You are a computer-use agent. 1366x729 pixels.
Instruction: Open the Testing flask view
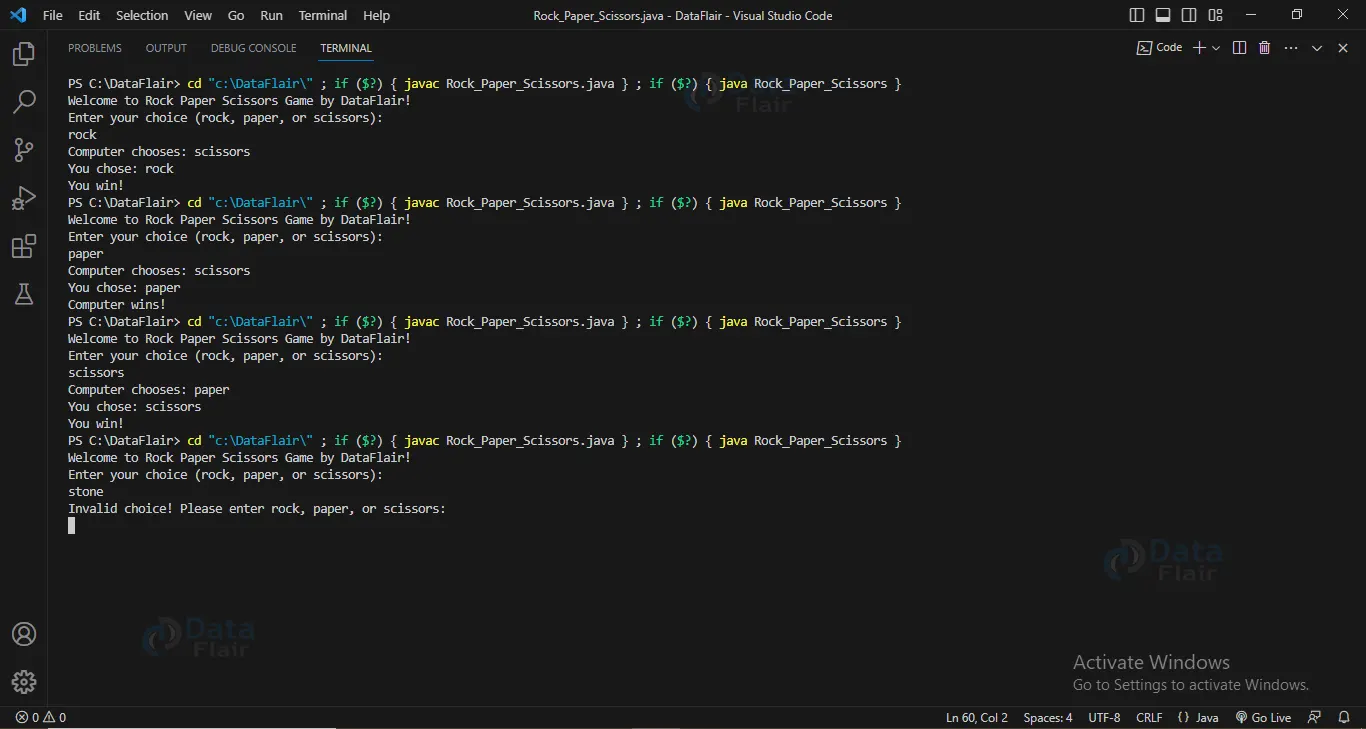pyautogui.click(x=23, y=294)
